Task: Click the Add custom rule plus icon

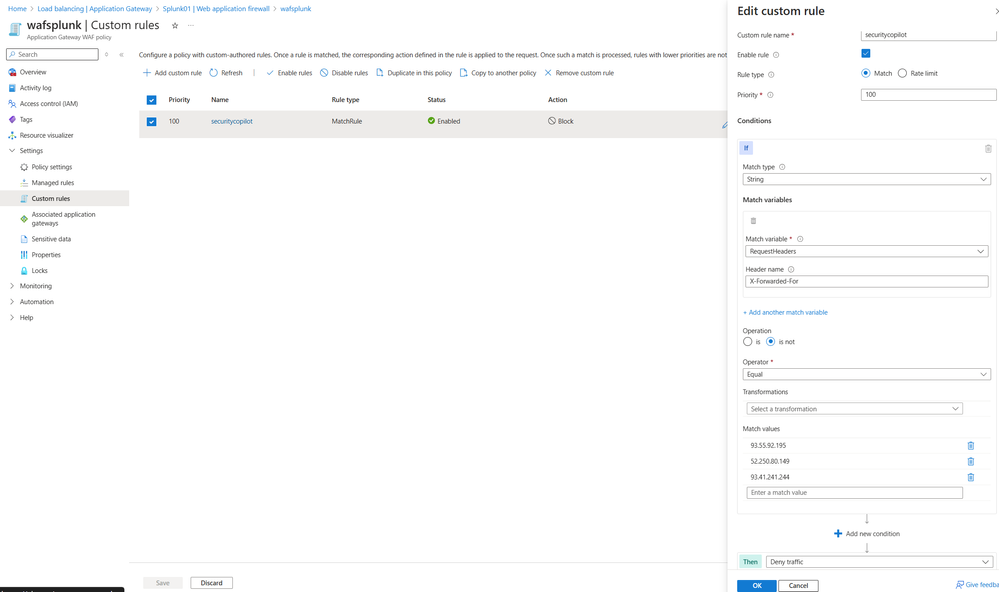Action: 147,73
